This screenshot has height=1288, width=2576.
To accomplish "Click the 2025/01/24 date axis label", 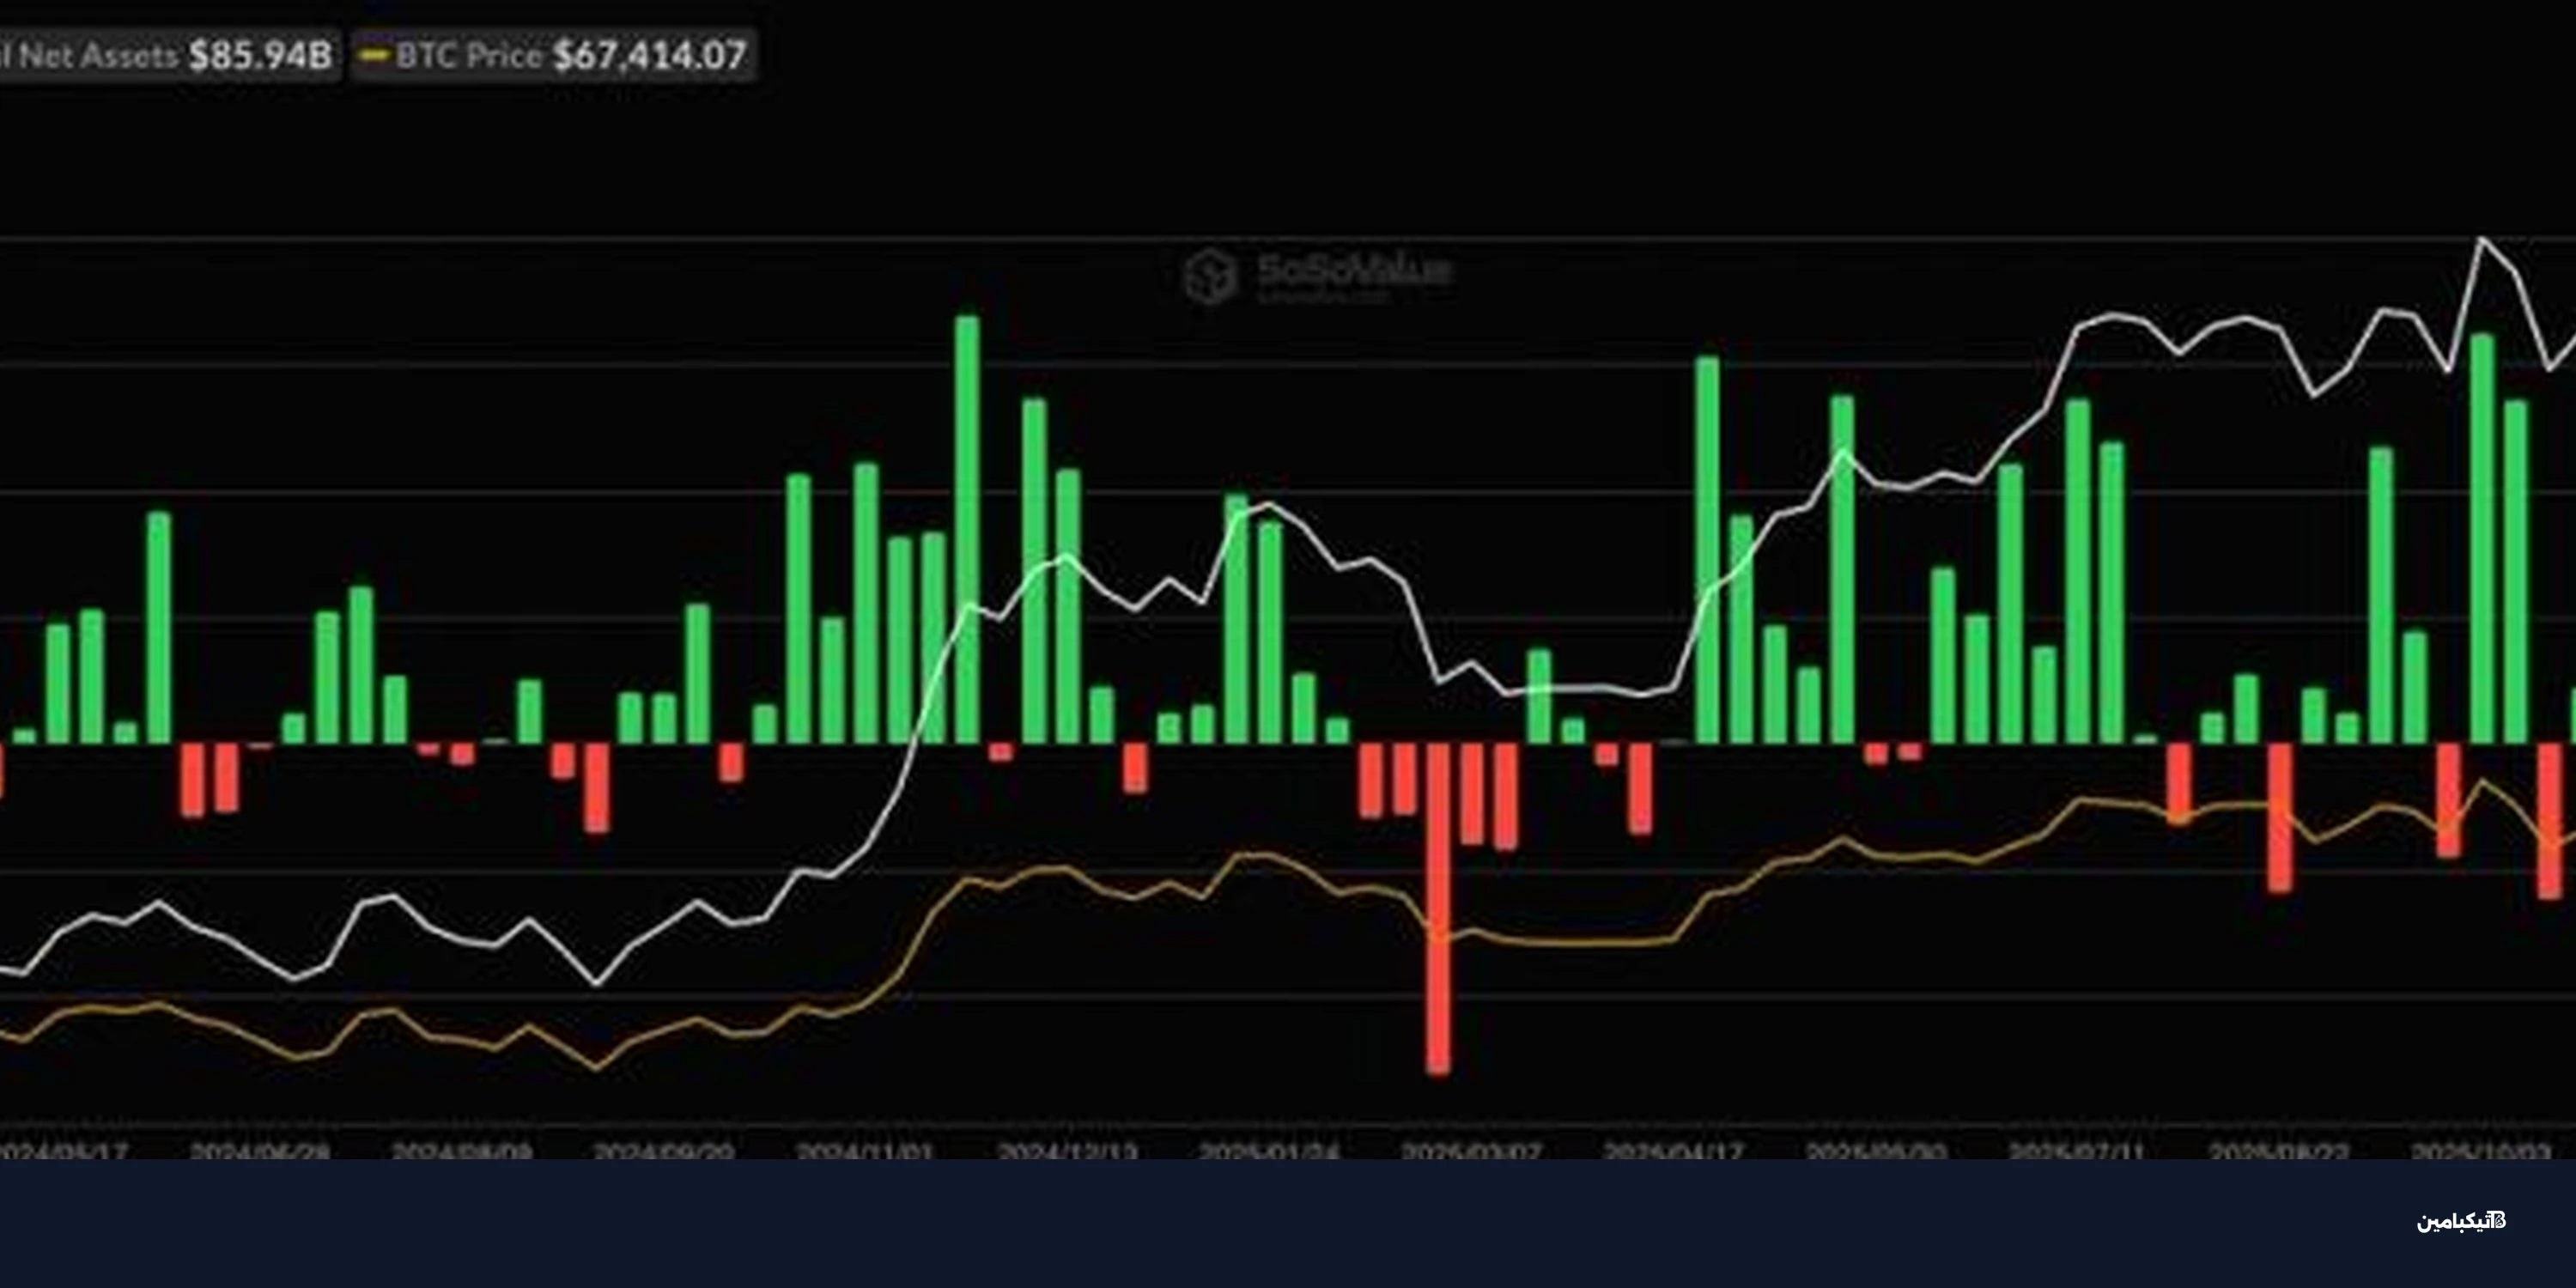I will coord(1269,1150).
